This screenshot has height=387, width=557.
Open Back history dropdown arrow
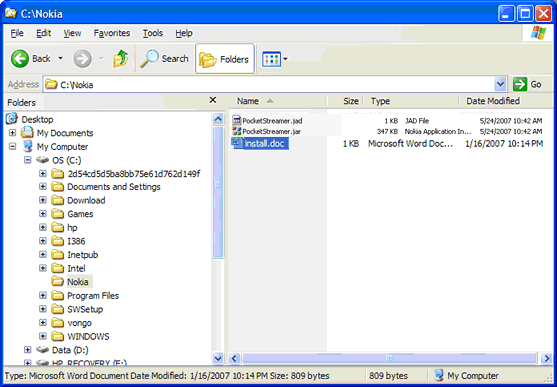60,59
